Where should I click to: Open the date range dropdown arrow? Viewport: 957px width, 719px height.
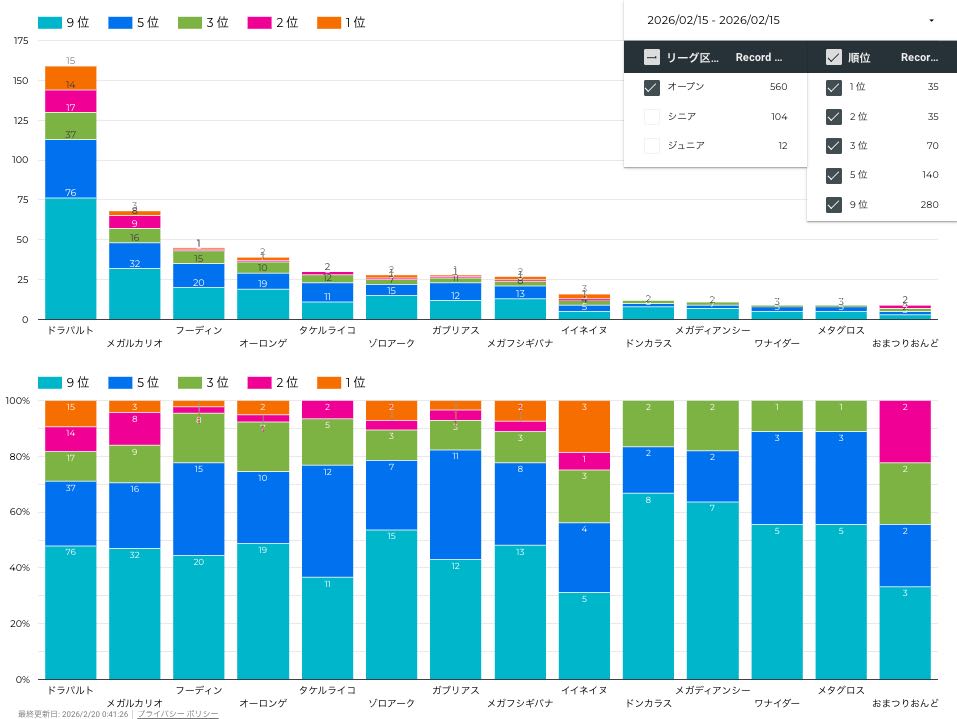coord(931,20)
